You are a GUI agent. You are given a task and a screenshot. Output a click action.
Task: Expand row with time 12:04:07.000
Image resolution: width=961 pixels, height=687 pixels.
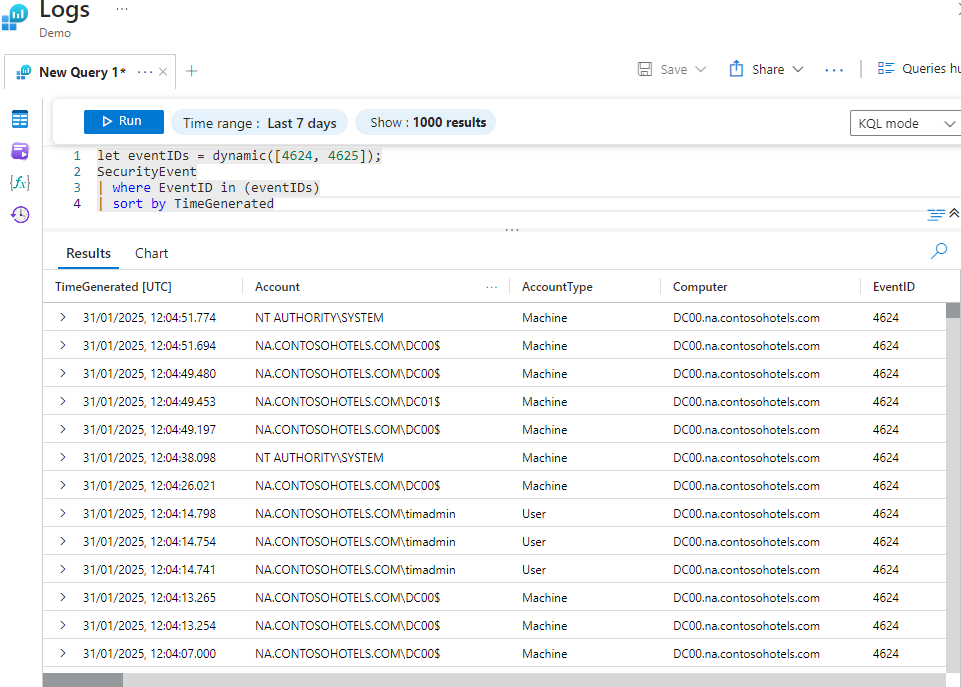pos(63,653)
